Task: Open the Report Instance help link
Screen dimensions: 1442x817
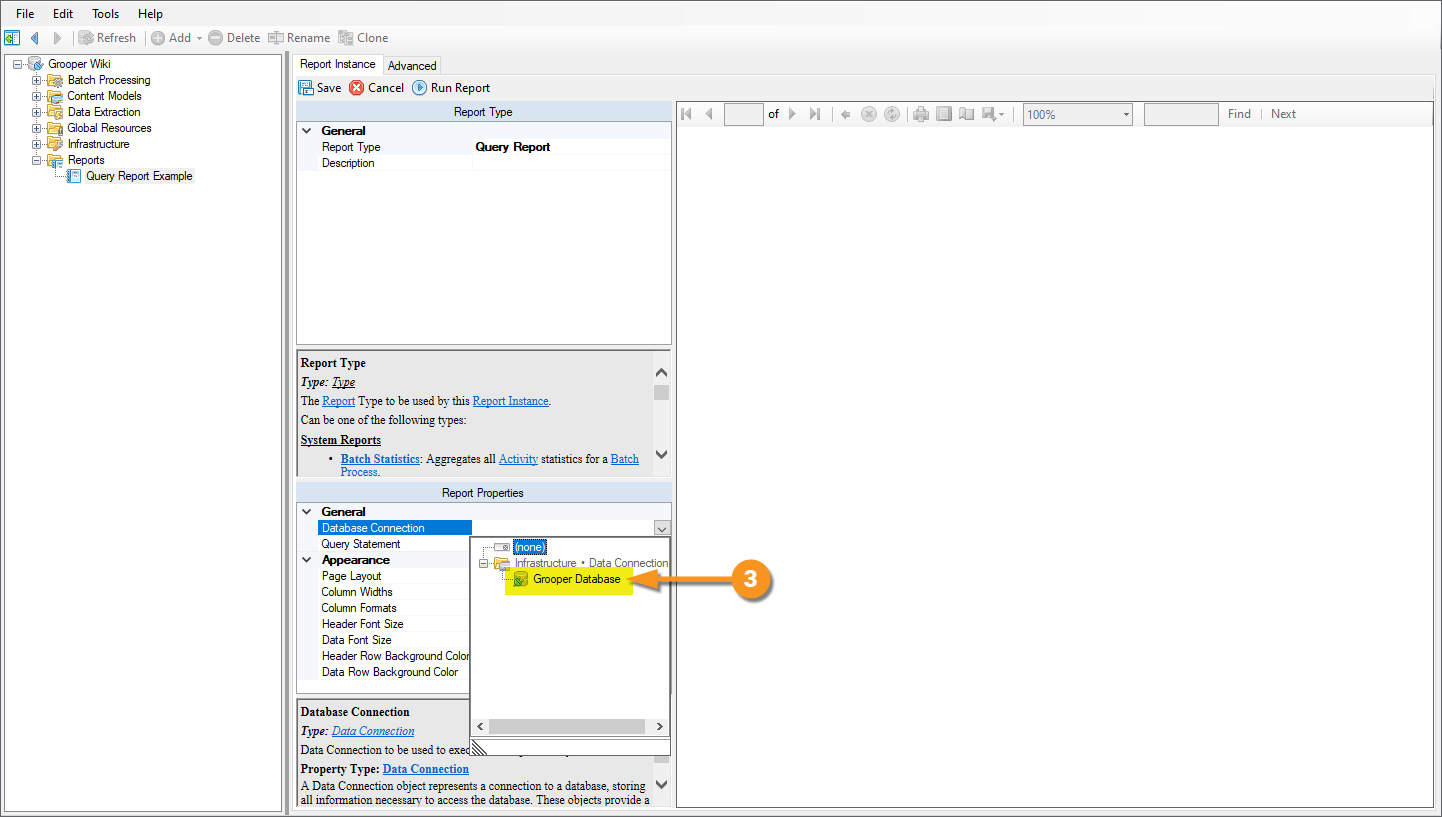Action: coord(510,401)
